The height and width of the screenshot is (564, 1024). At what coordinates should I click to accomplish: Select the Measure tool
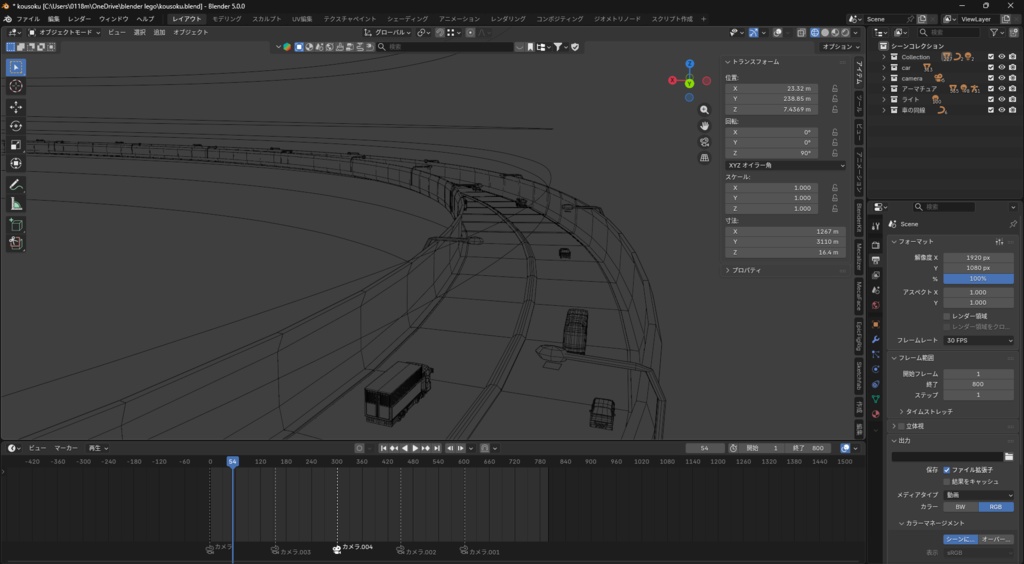coord(16,204)
